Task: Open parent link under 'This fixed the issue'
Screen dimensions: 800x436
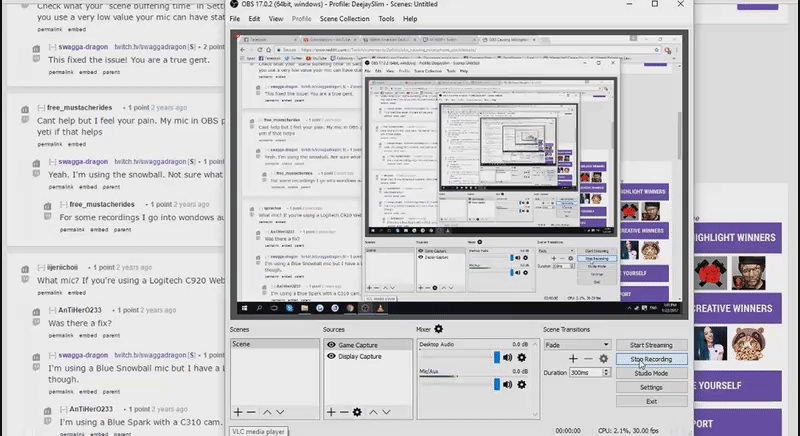Action: click(111, 72)
